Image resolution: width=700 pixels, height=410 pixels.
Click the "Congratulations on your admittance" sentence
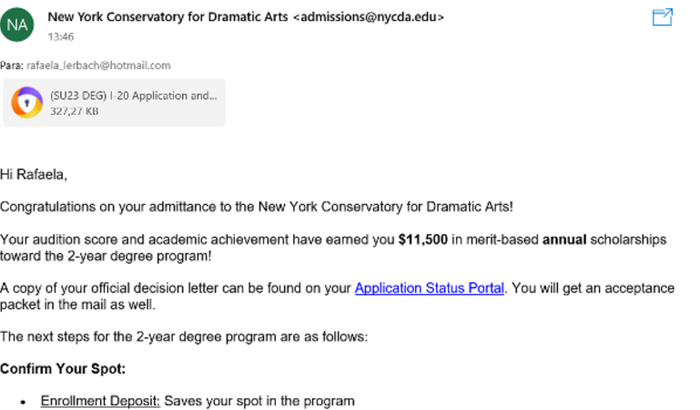pyautogui.click(x=231, y=207)
